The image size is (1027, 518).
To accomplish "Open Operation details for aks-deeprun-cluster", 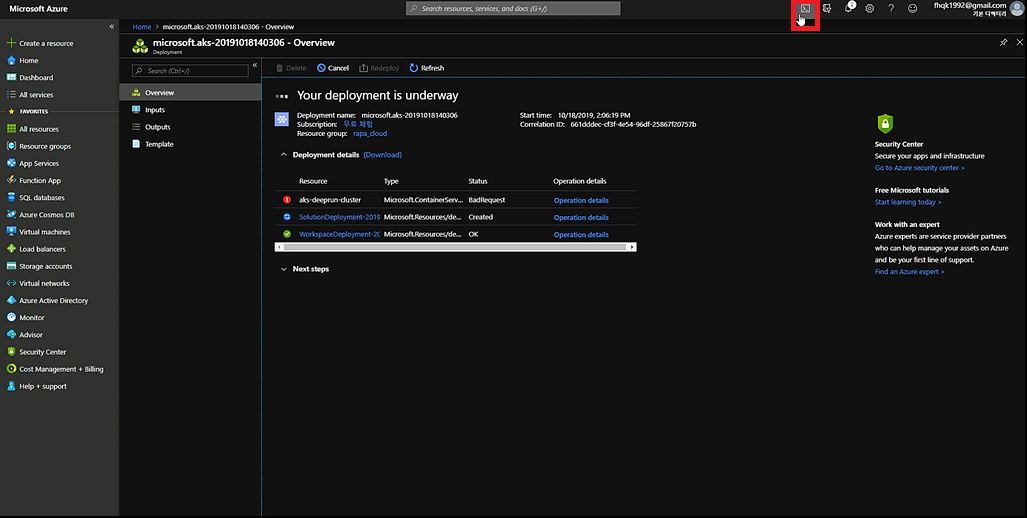I will [x=581, y=200].
